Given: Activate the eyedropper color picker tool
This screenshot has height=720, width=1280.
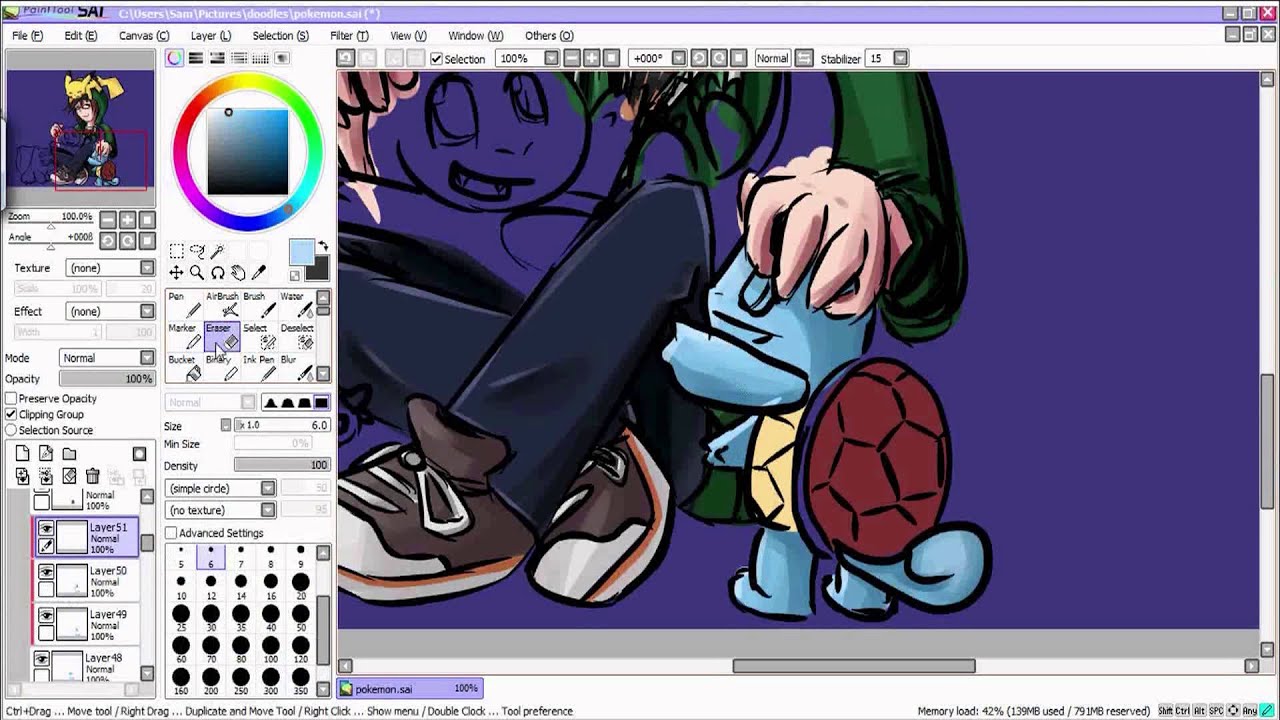Looking at the screenshot, I should click(259, 272).
